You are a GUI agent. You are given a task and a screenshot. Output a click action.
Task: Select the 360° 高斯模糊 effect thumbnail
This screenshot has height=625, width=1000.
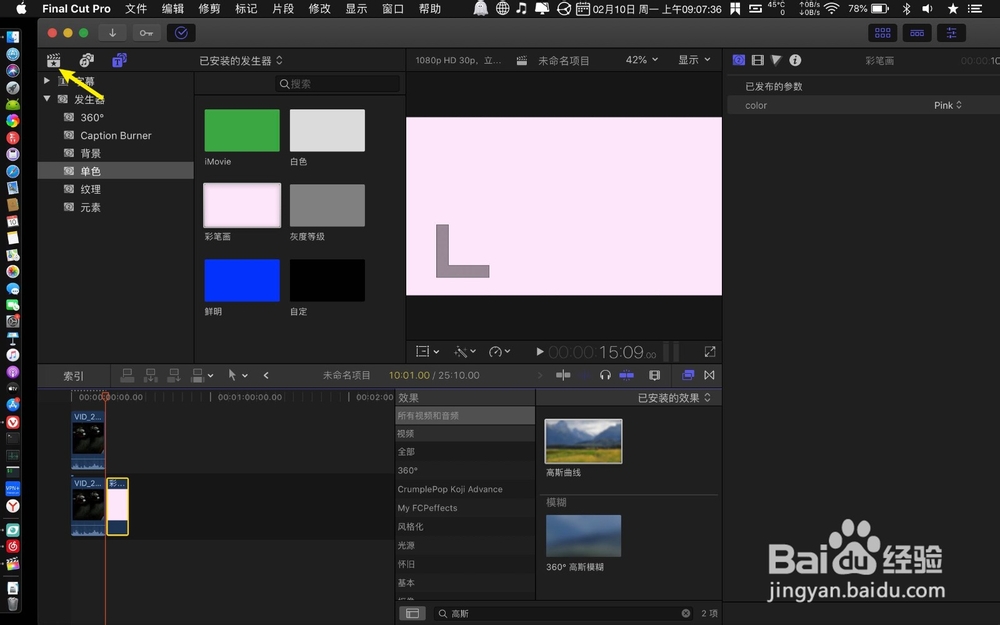click(x=584, y=536)
